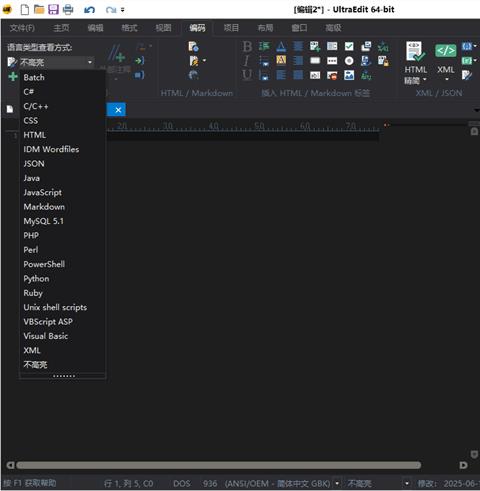The image size is (480, 491).
Task: Choose Perl highlighting
Action: click(63, 250)
